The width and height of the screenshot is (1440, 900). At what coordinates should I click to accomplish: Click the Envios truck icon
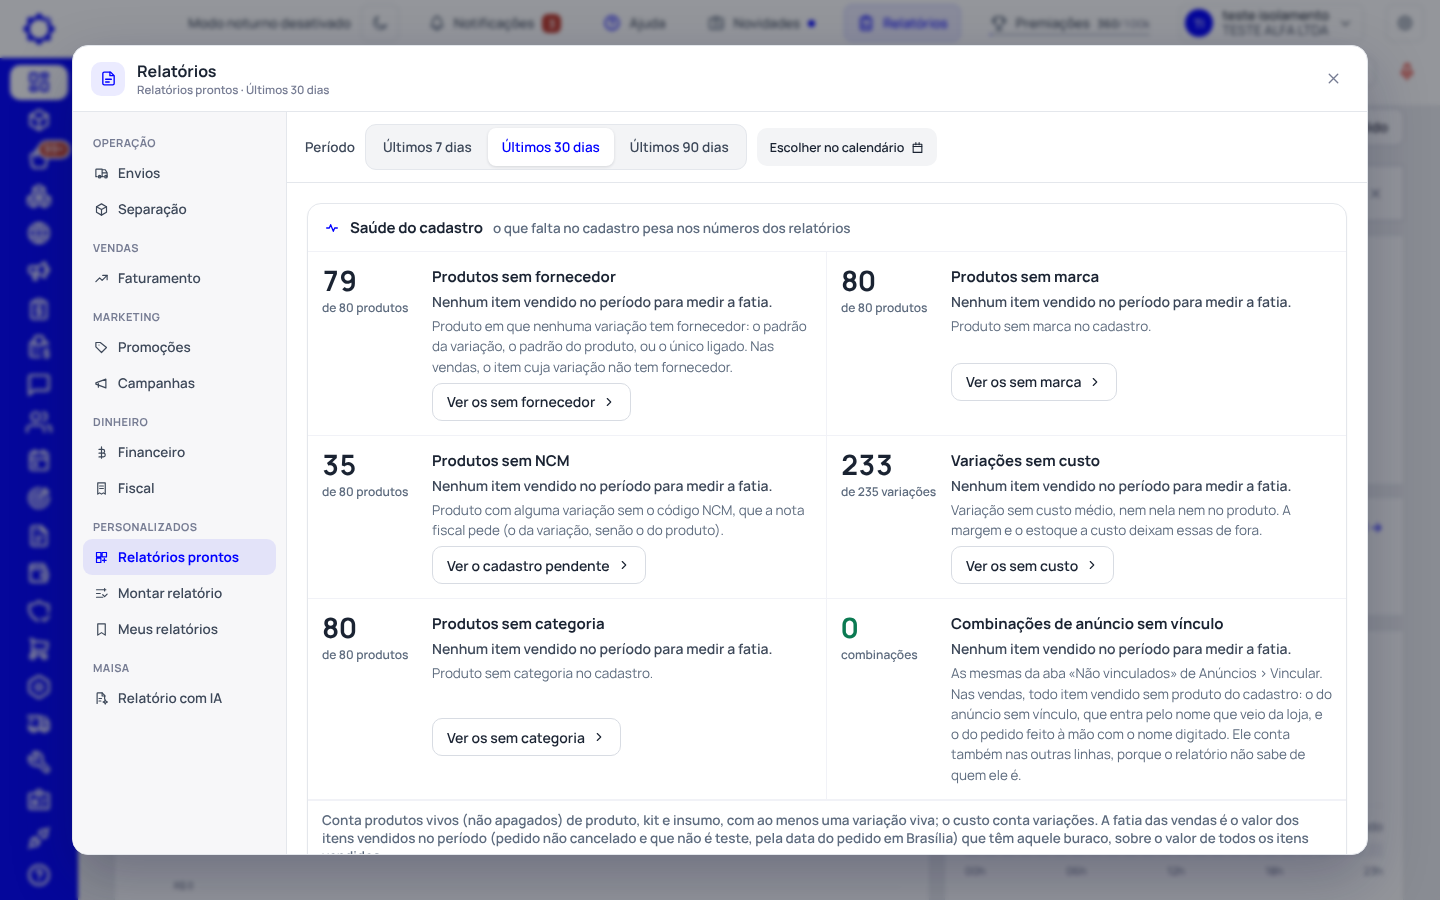[x=101, y=173]
